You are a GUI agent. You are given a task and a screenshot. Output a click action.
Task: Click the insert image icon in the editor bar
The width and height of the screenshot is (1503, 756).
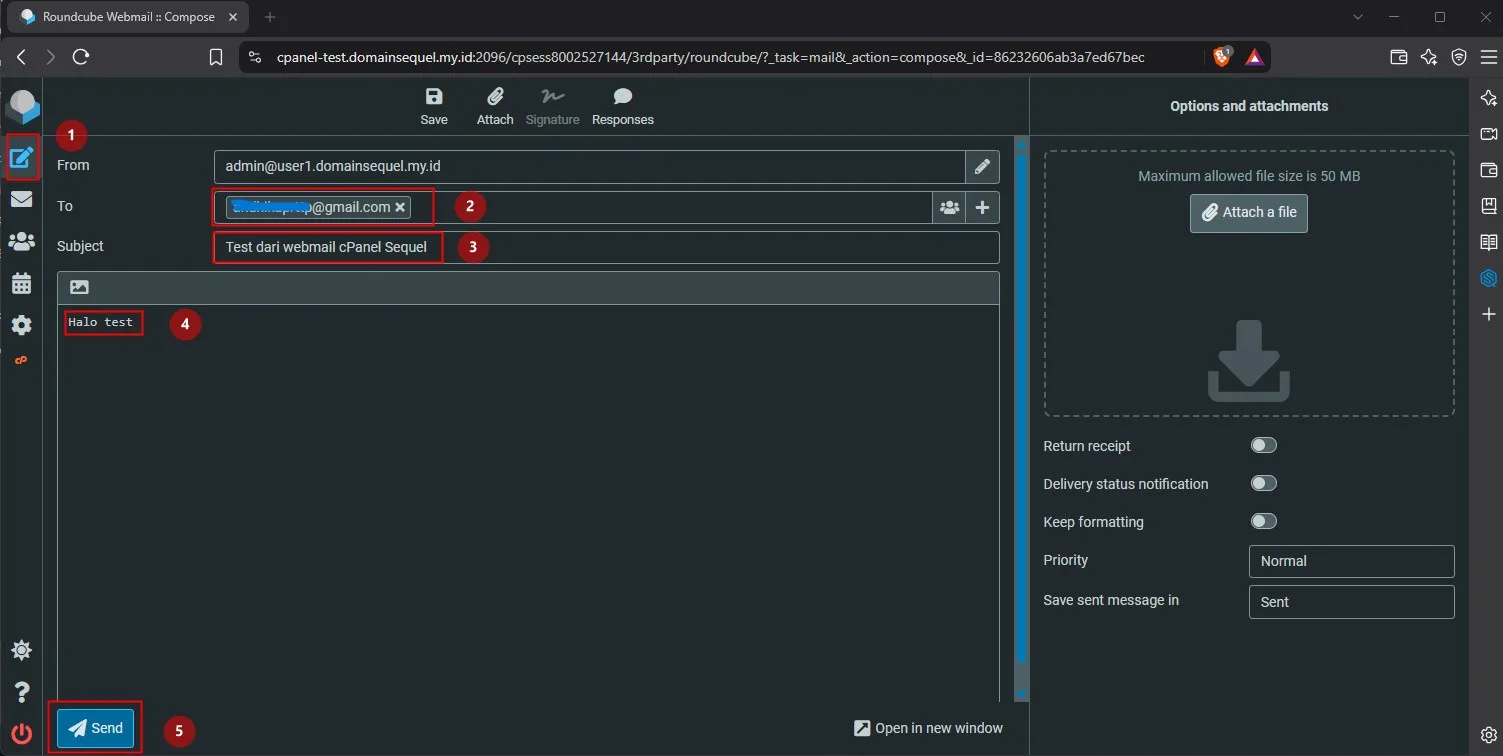click(x=80, y=287)
